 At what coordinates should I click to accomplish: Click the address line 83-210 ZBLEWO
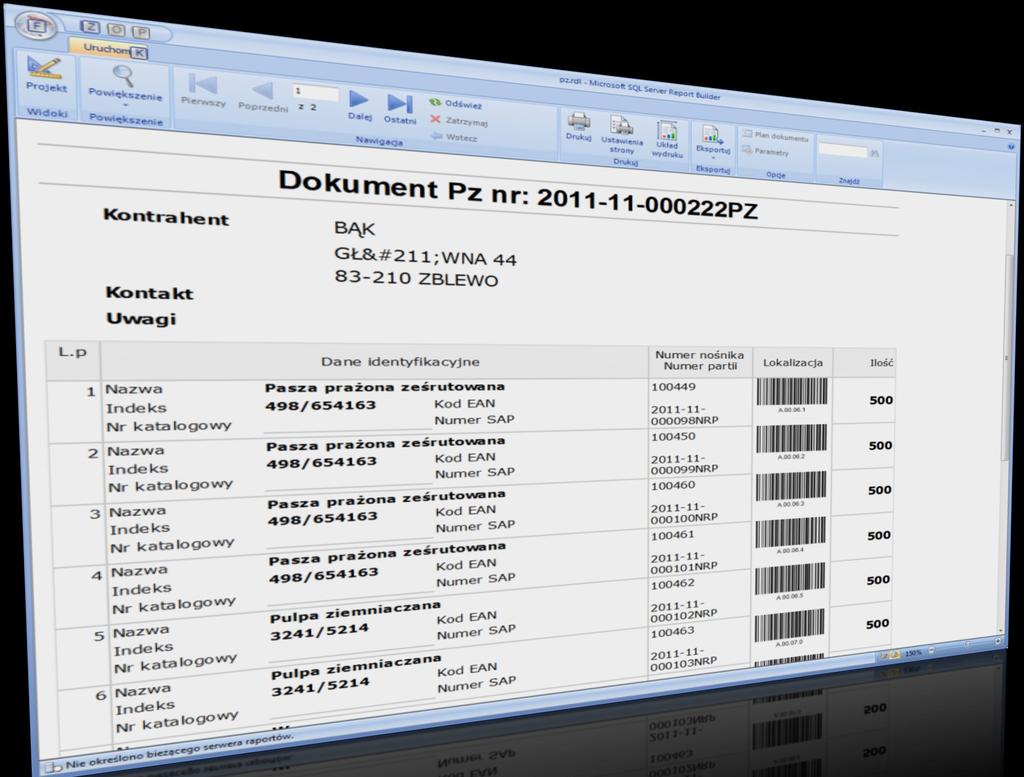[x=416, y=279]
